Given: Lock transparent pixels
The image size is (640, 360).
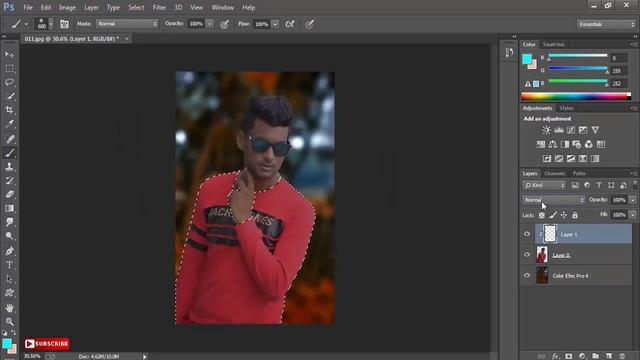Looking at the screenshot, I should pyautogui.click(x=542, y=215).
